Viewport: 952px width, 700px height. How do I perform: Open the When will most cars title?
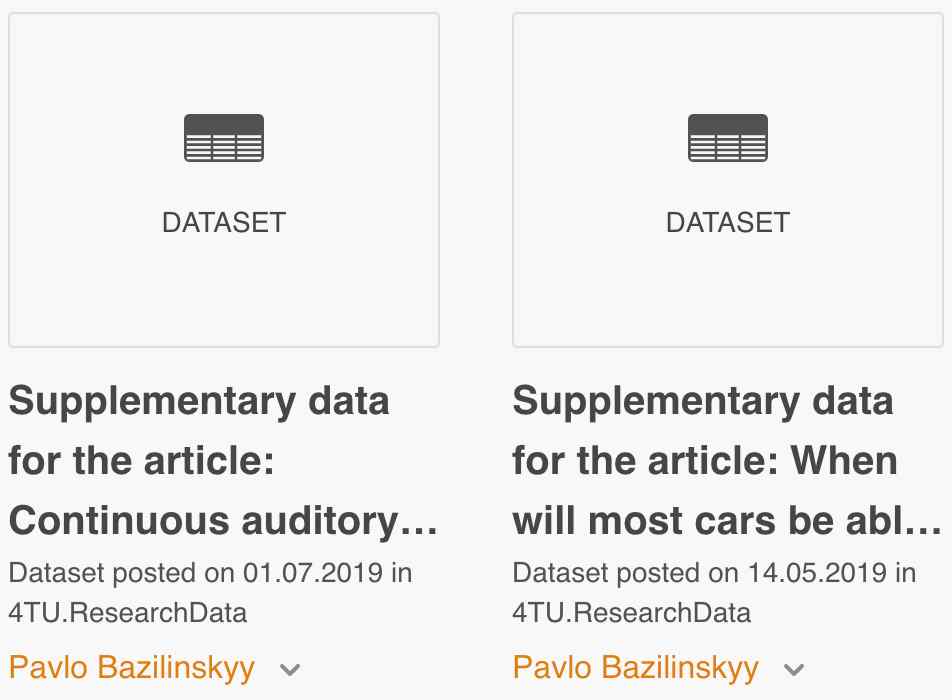tap(727, 461)
